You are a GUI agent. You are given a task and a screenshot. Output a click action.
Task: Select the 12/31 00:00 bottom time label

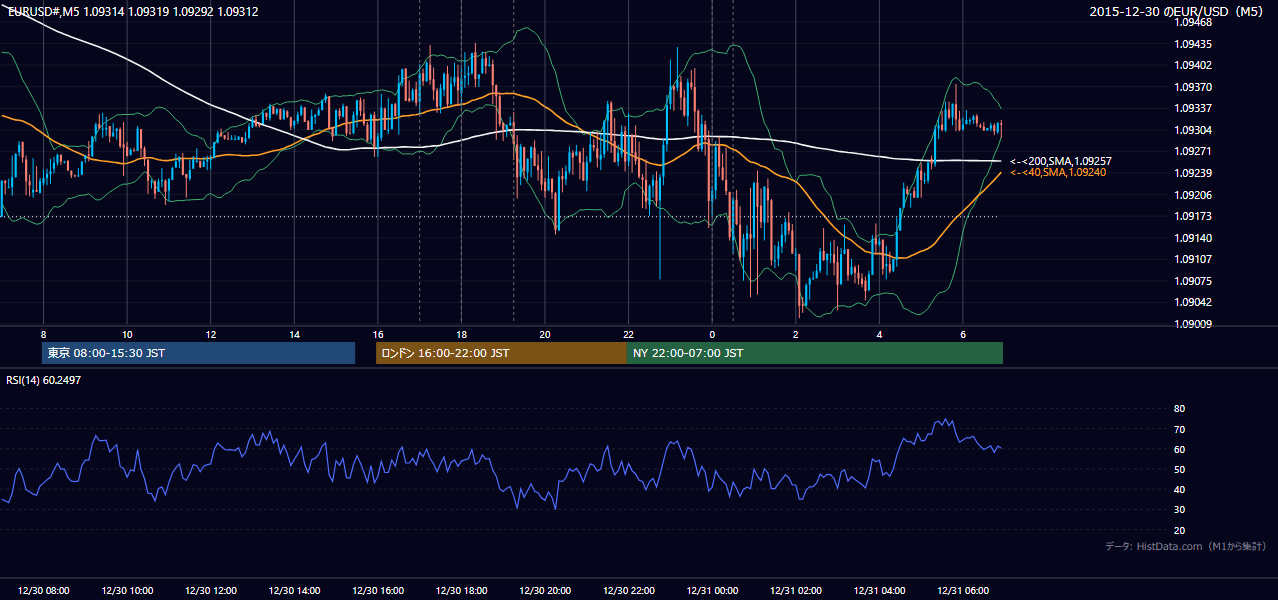point(712,591)
